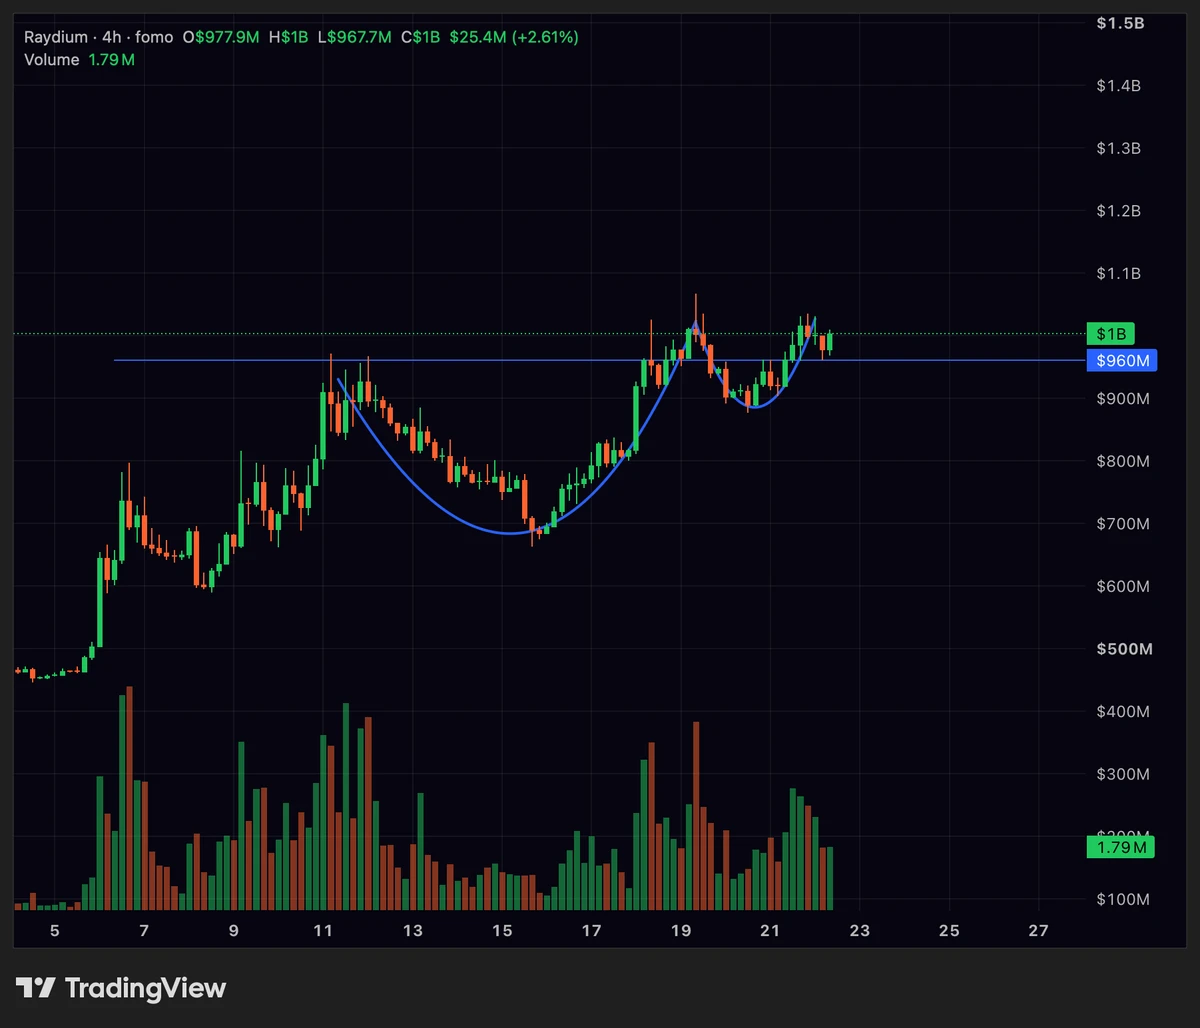Click the bold $500M axis label
Screen dimensions: 1200x1028
point(1124,650)
